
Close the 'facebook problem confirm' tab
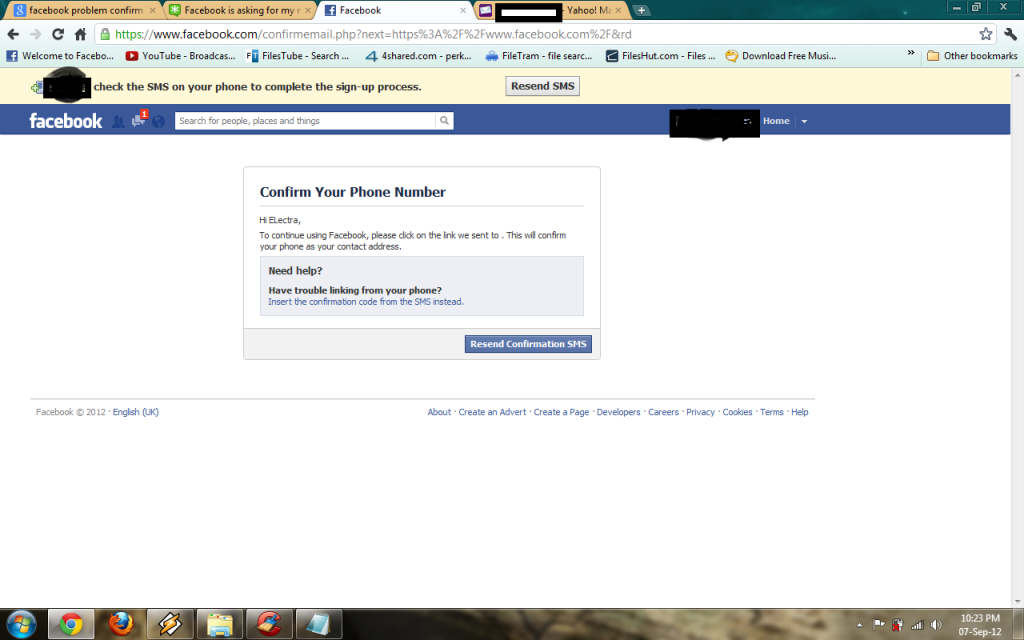[x=153, y=10]
